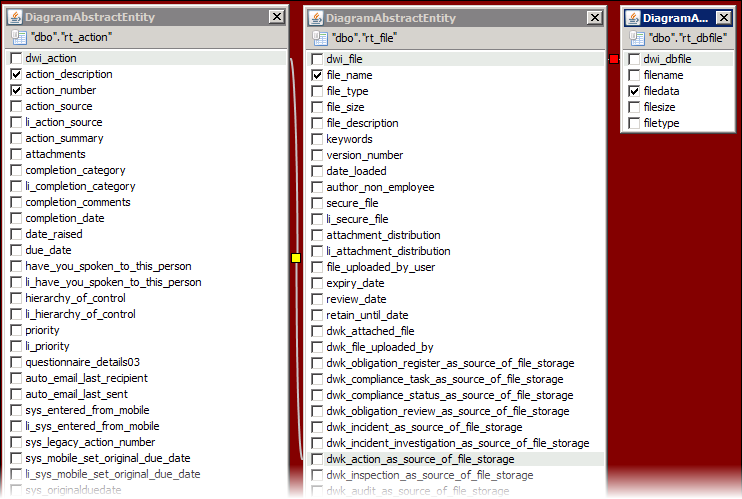Uncheck the file_name checkbox
Image resolution: width=742 pixels, height=499 pixels.
tap(317, 76)
